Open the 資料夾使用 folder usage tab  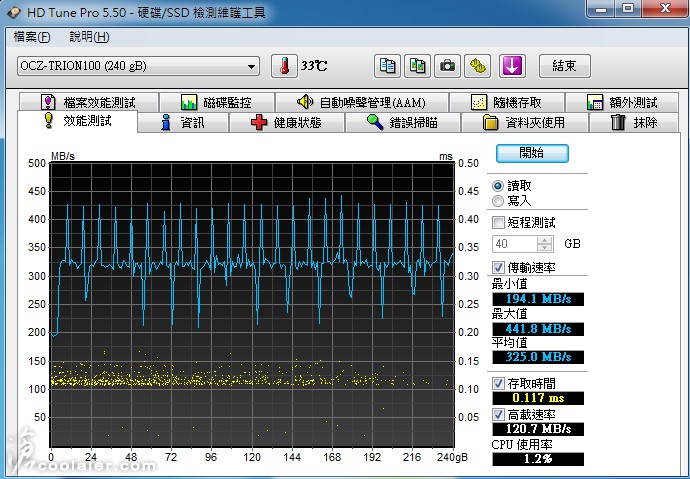[524, 122]
